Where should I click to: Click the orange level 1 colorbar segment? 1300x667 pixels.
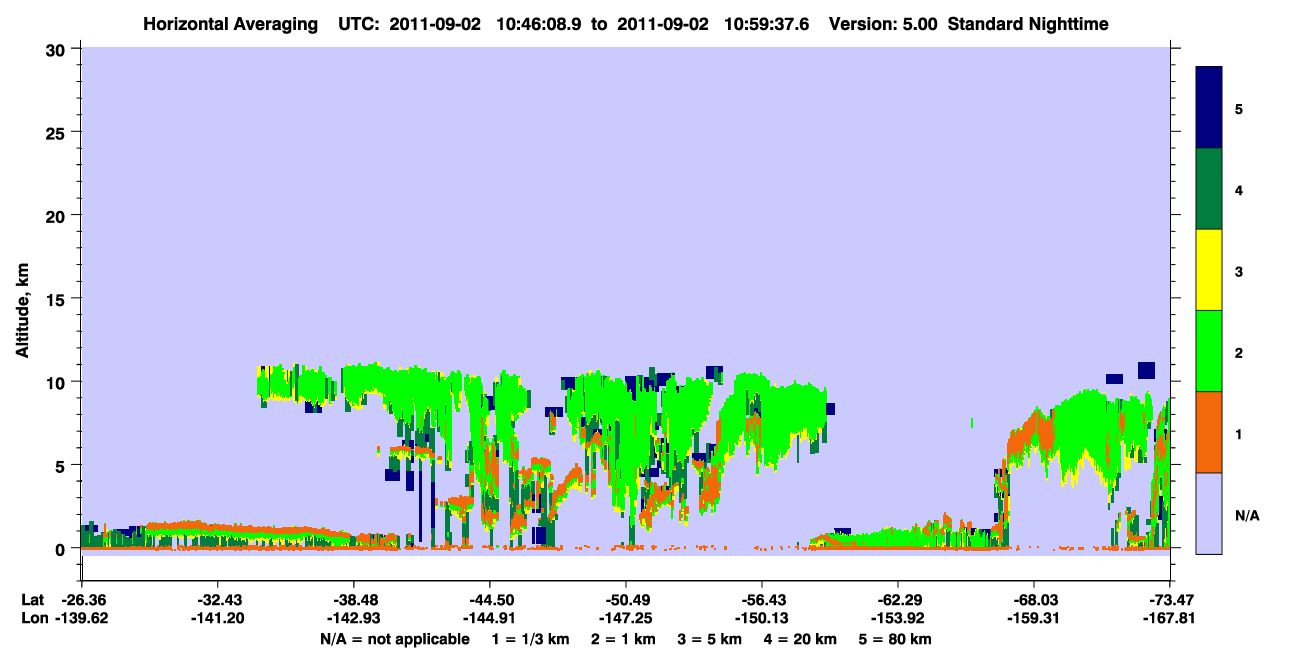tap(1209, 432)
